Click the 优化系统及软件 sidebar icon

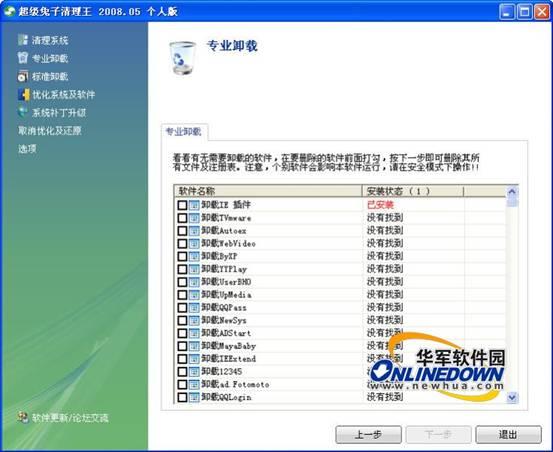24,94
